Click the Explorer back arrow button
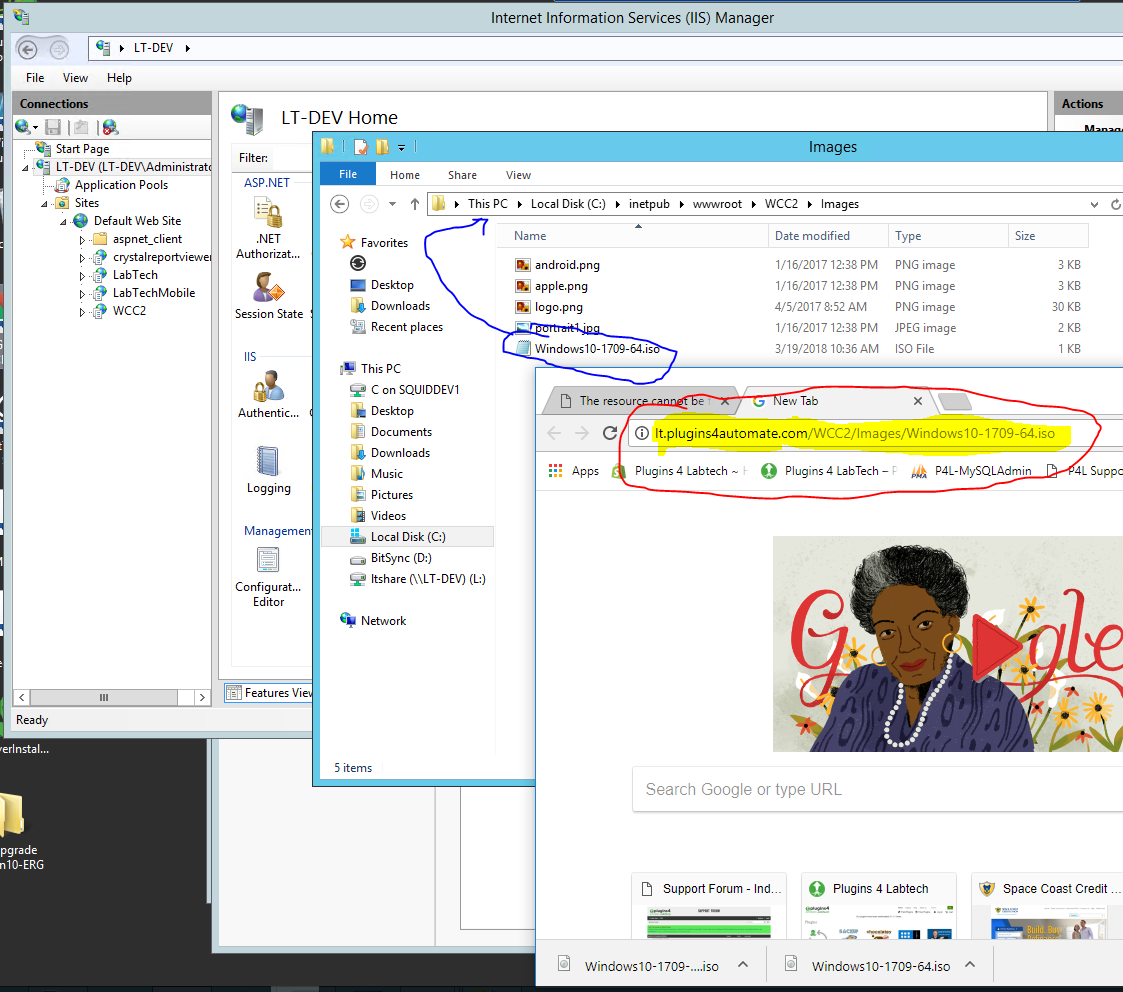The height and width of the screenshot is (992, 1123). (x=340, y=204)
